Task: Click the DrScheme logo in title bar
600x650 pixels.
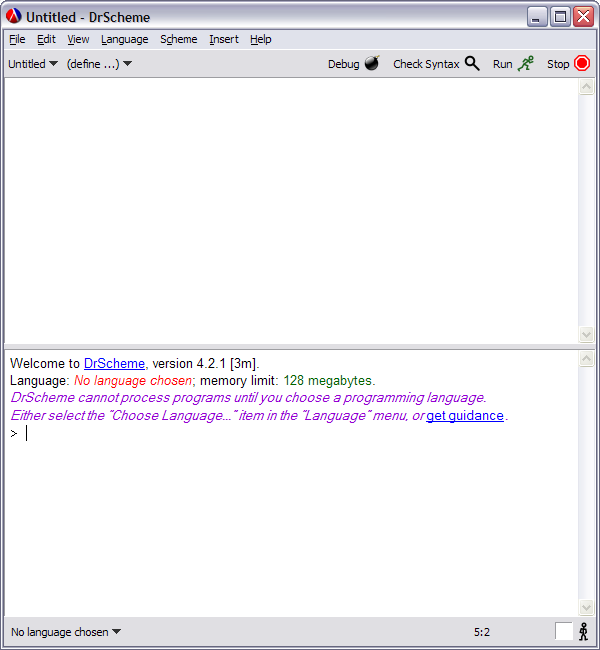Action: click(13, 17)
